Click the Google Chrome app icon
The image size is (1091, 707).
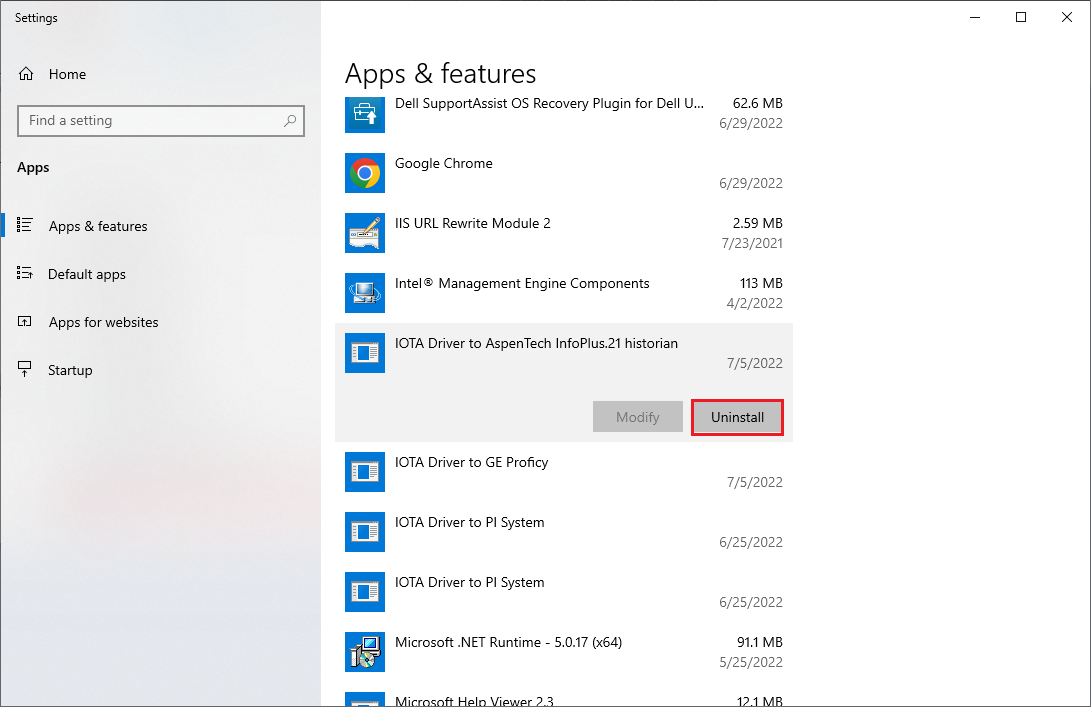(x=365, y=173)
